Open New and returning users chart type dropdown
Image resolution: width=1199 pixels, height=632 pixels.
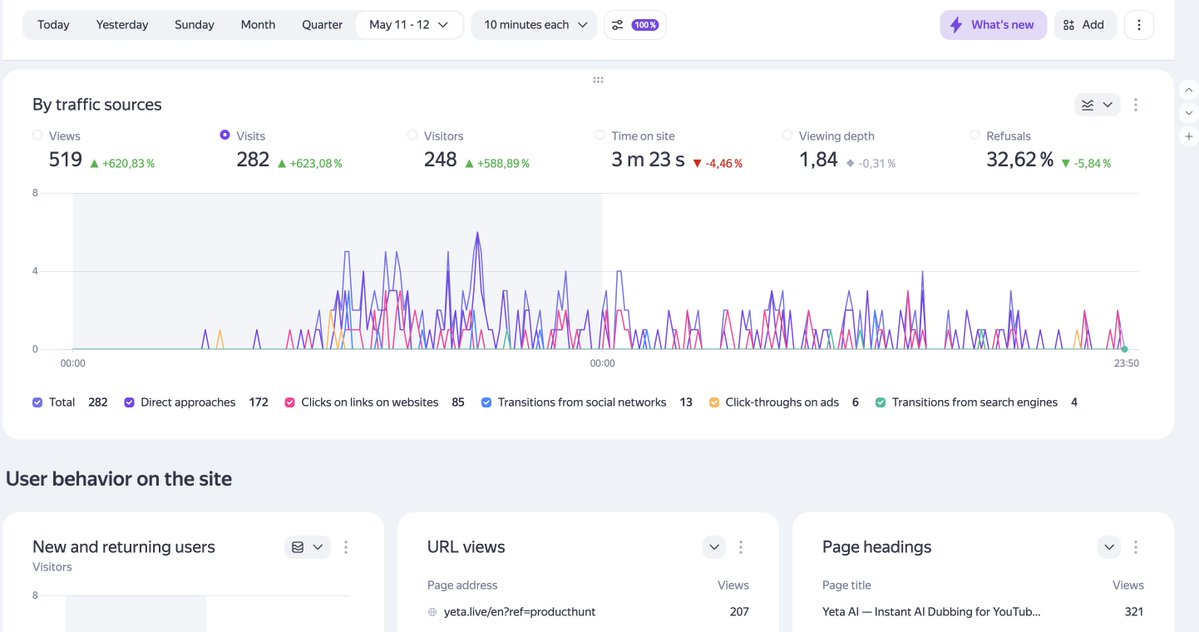[307, 547]
